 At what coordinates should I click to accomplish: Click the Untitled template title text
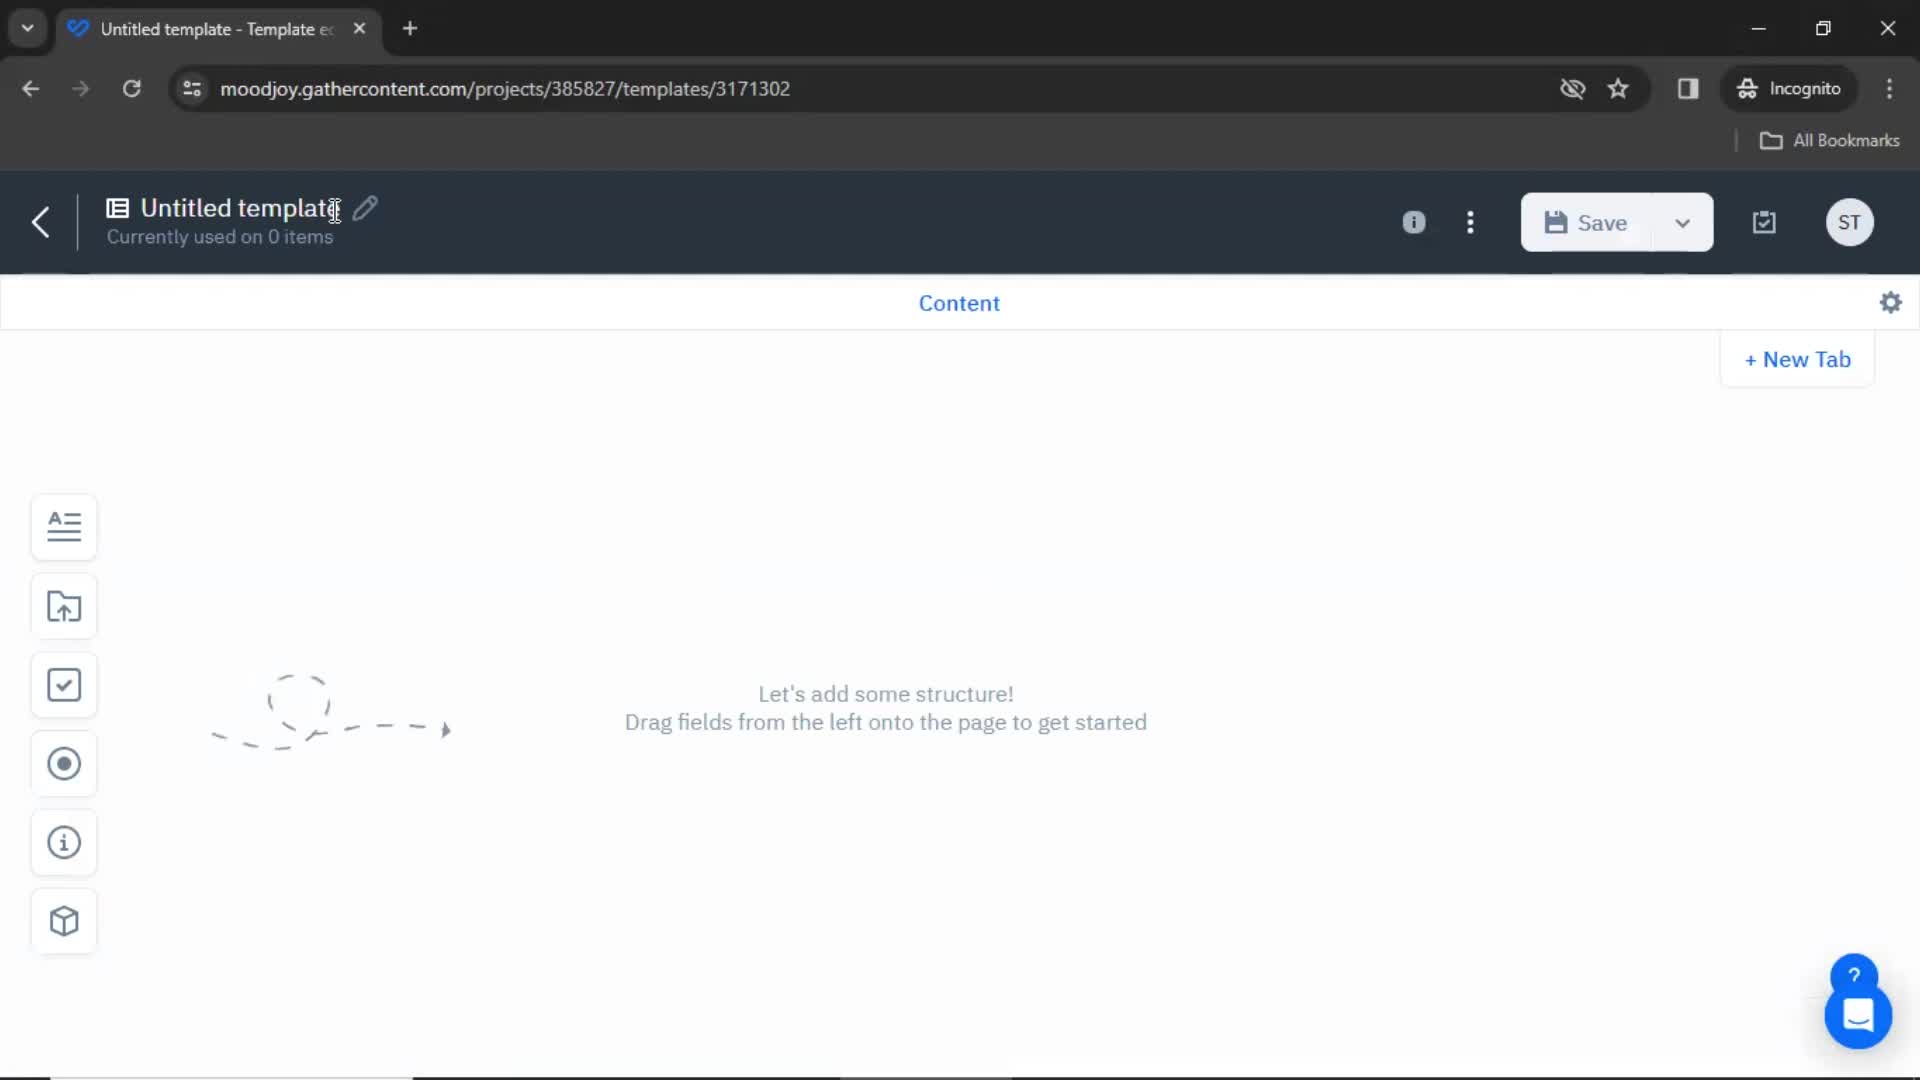[x=239, y=208]
